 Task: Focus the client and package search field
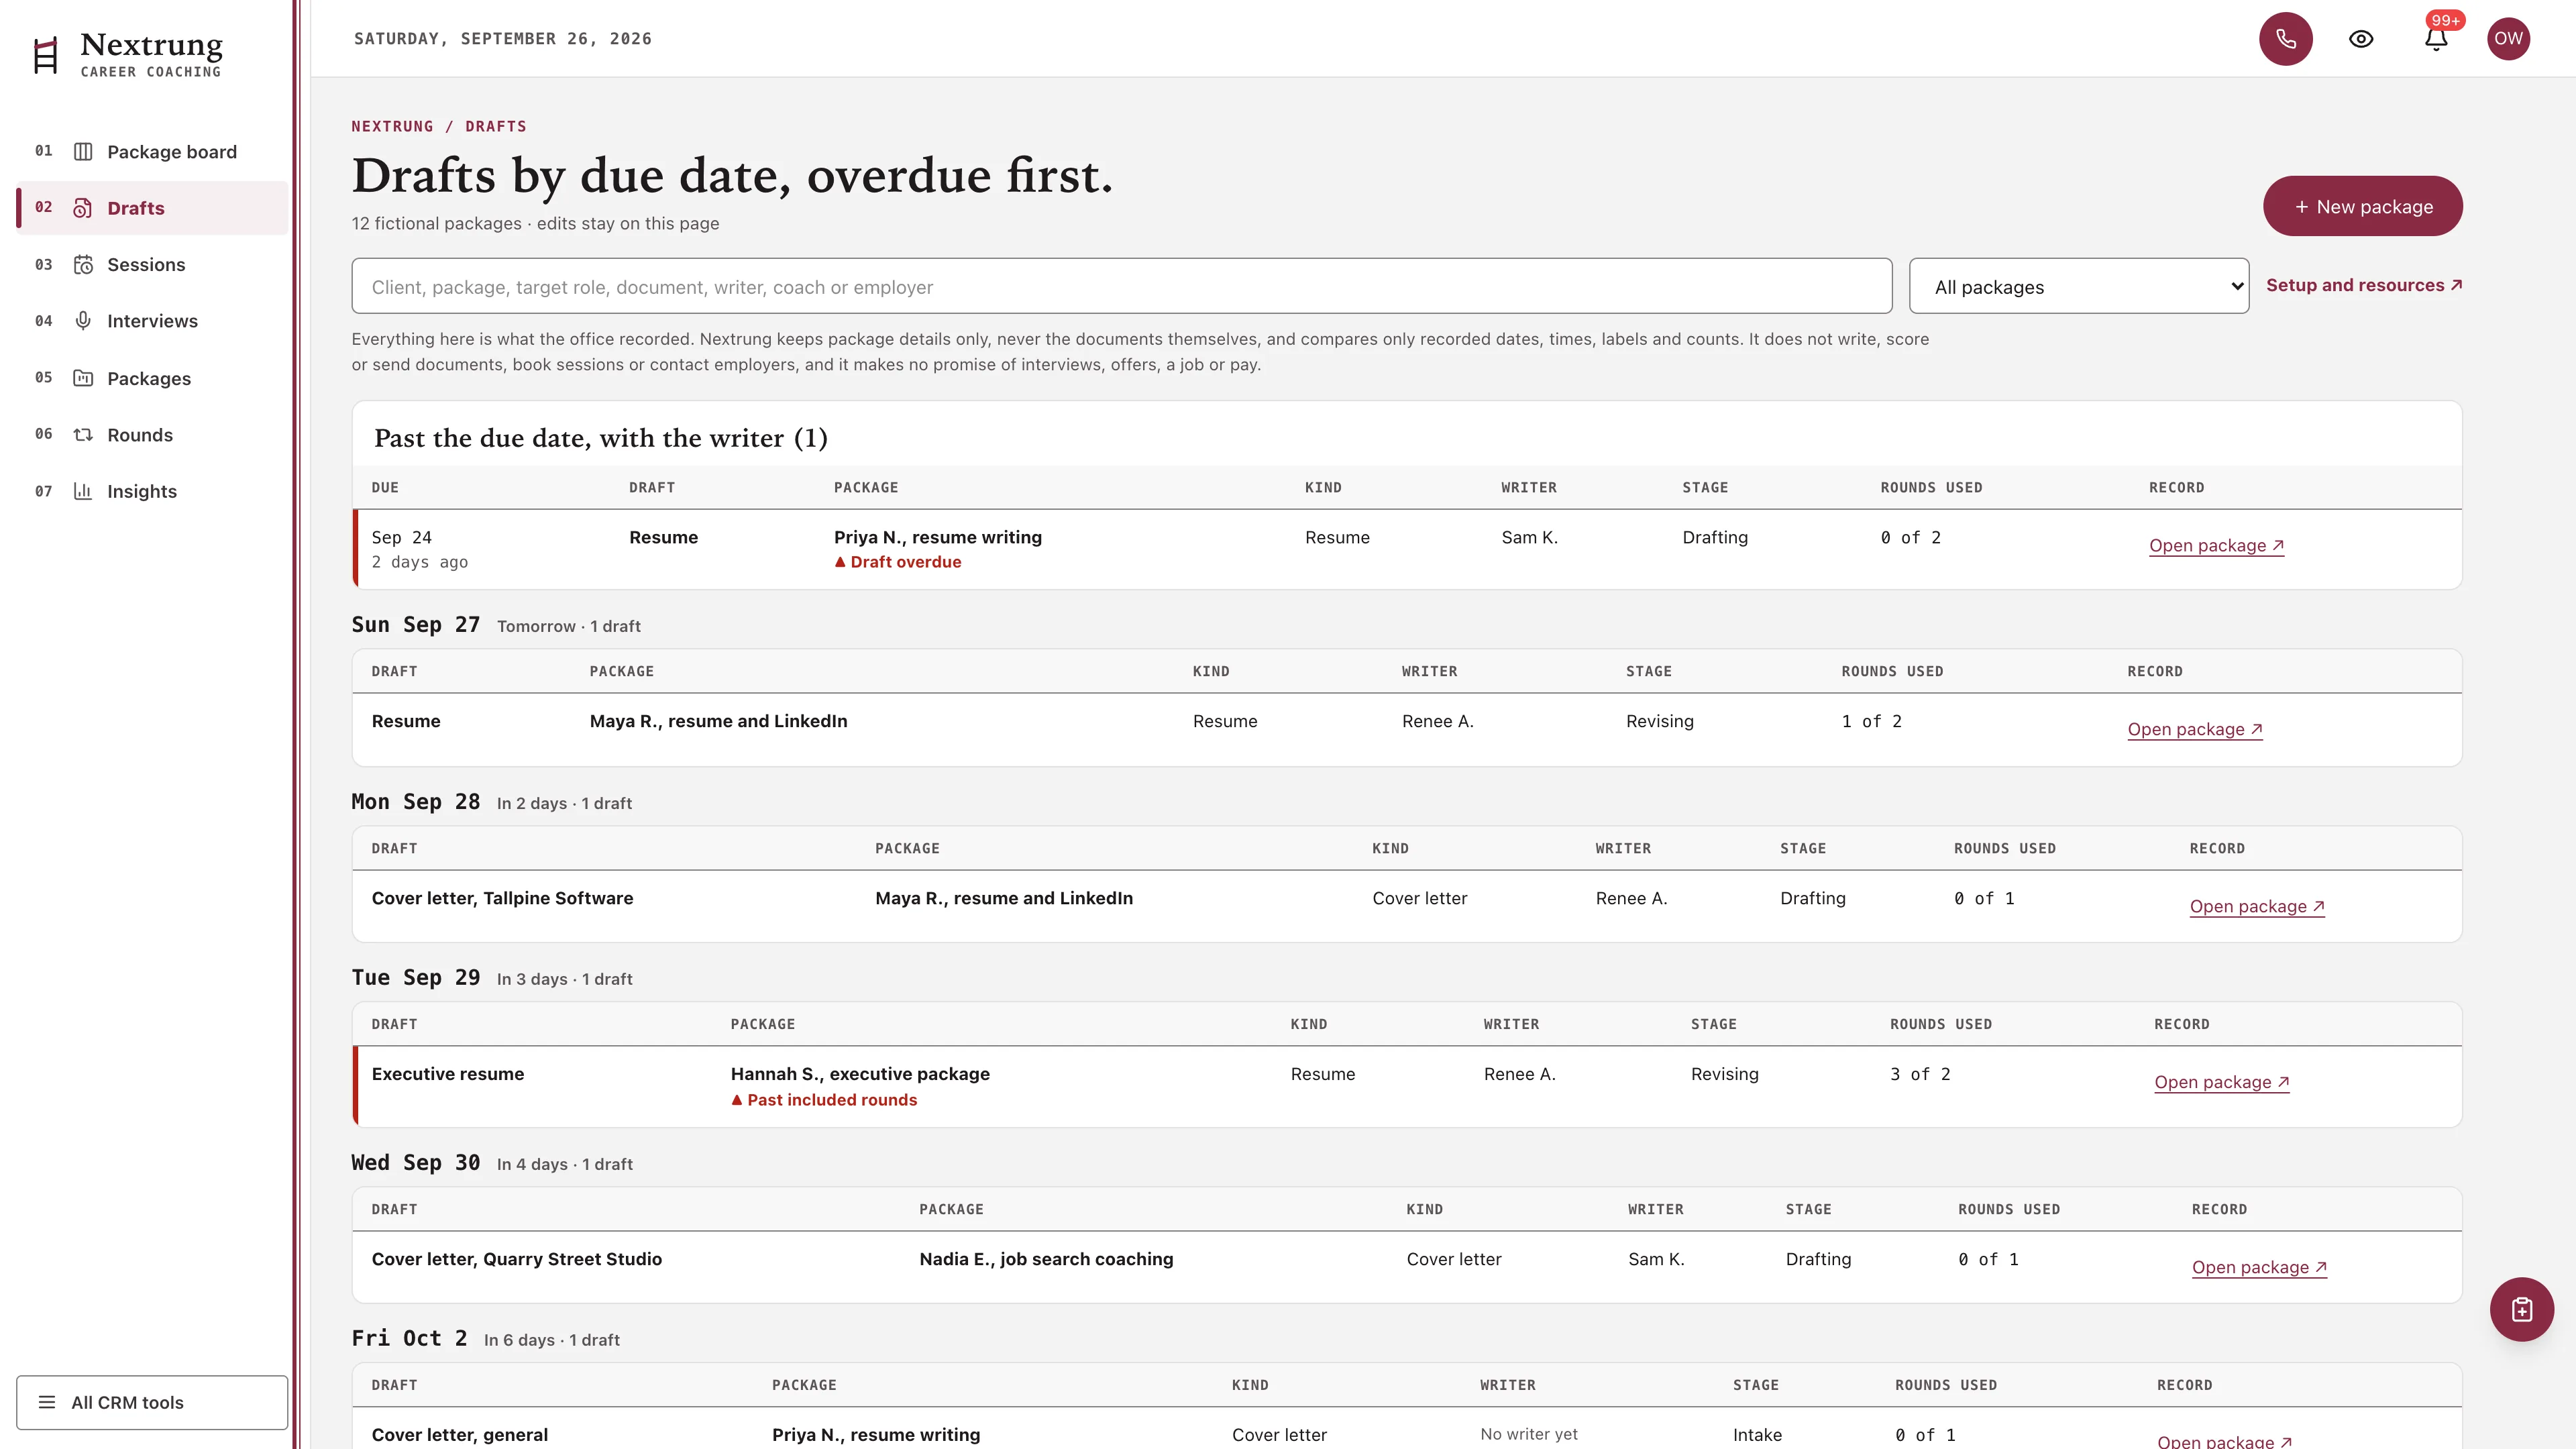click(1121, 287)
